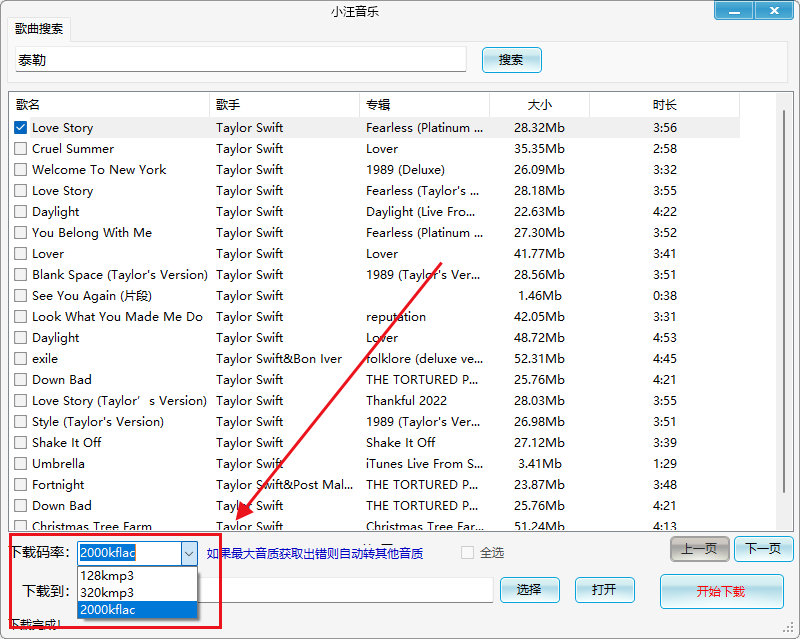Select the Umbrella checkbox

pyautogui.click(x=20, y=463)
